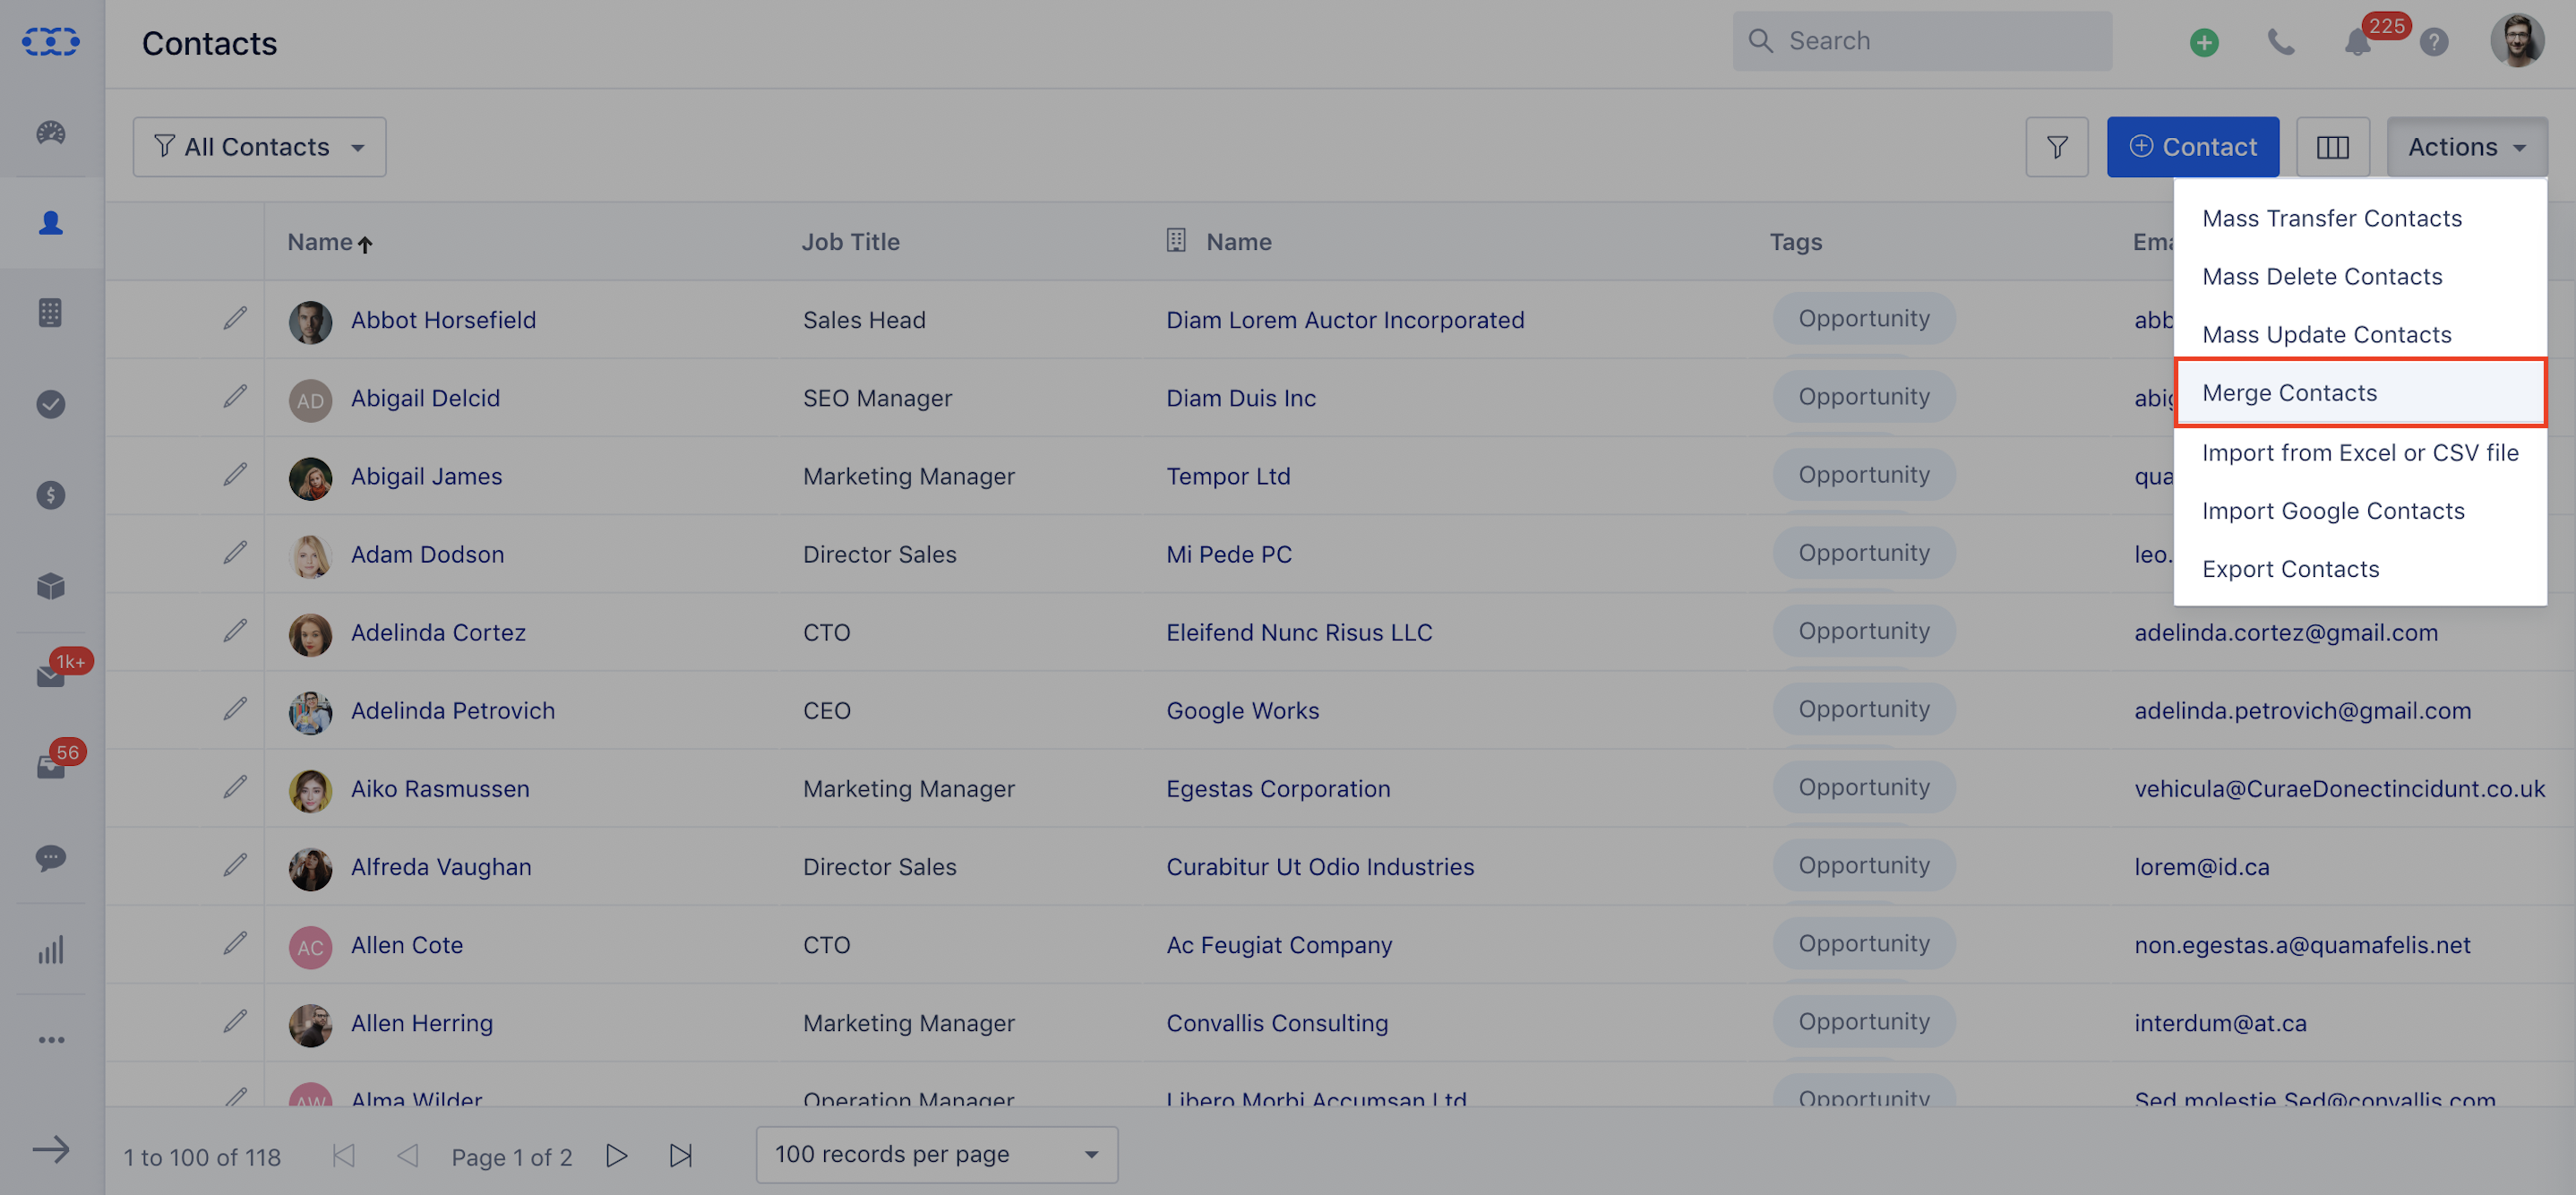Click the CRM home/logo icon
The image size is (2576, 1195).
(x=49, y=39)
